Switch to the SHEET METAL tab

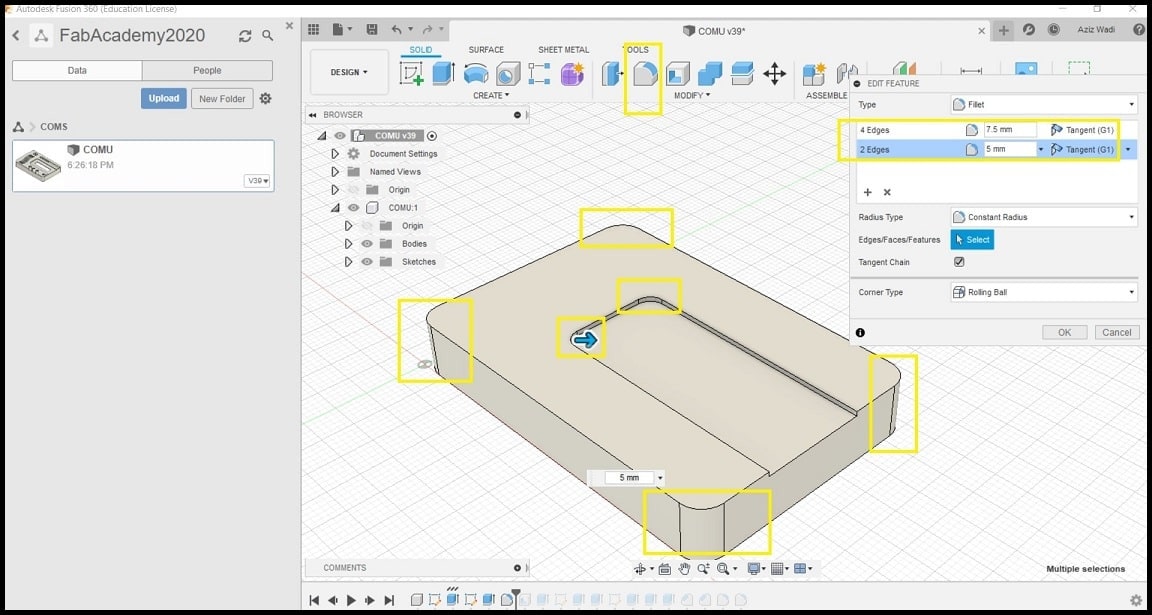tap(564, 50)
